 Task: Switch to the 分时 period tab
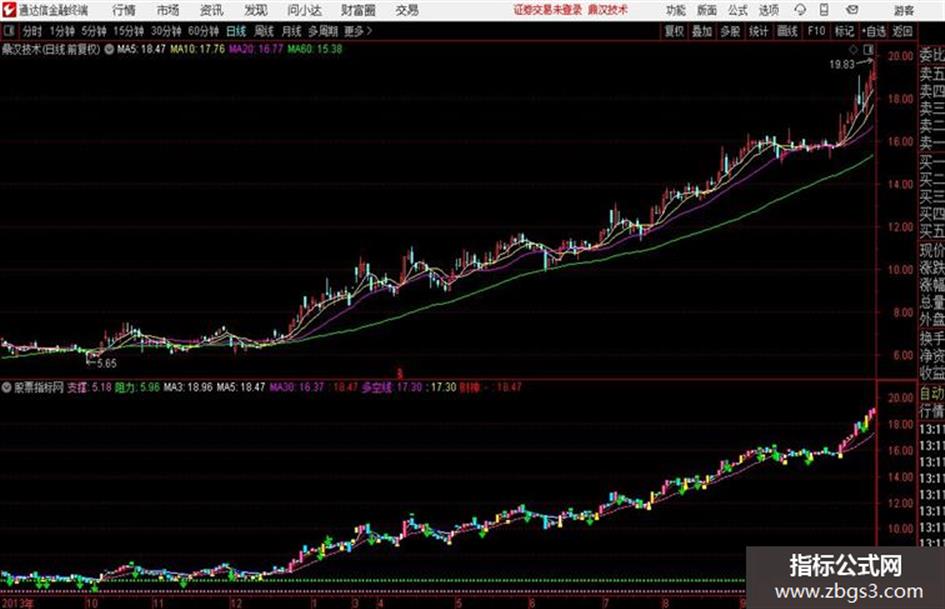[x=32, y=31]
